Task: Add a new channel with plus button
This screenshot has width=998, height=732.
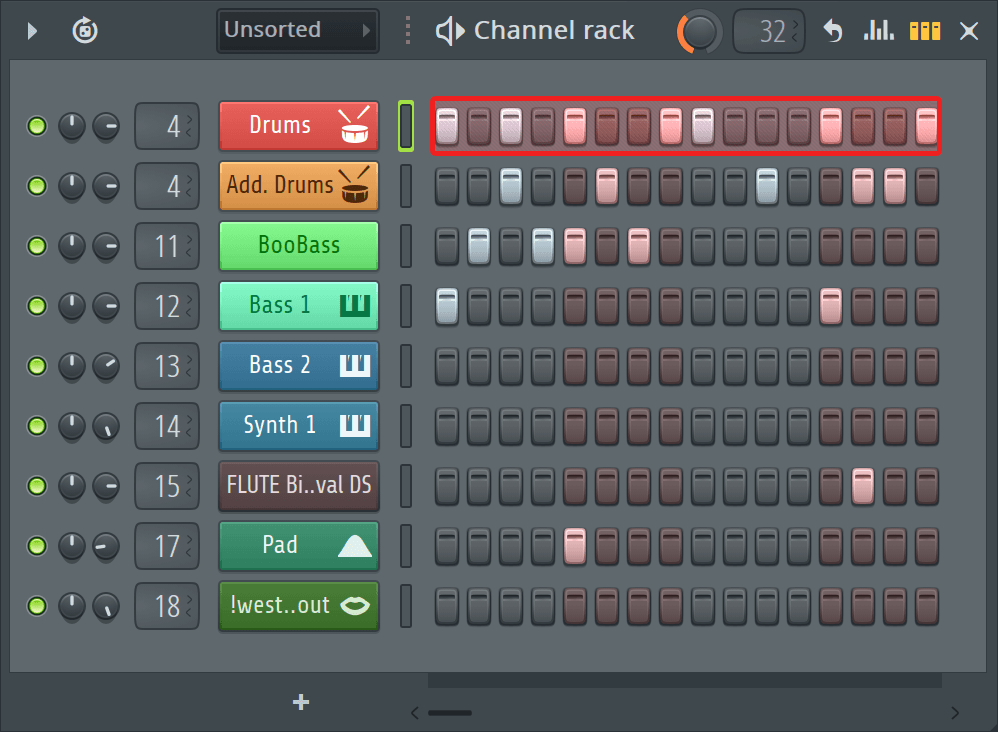Action: (x=301, y=702)
